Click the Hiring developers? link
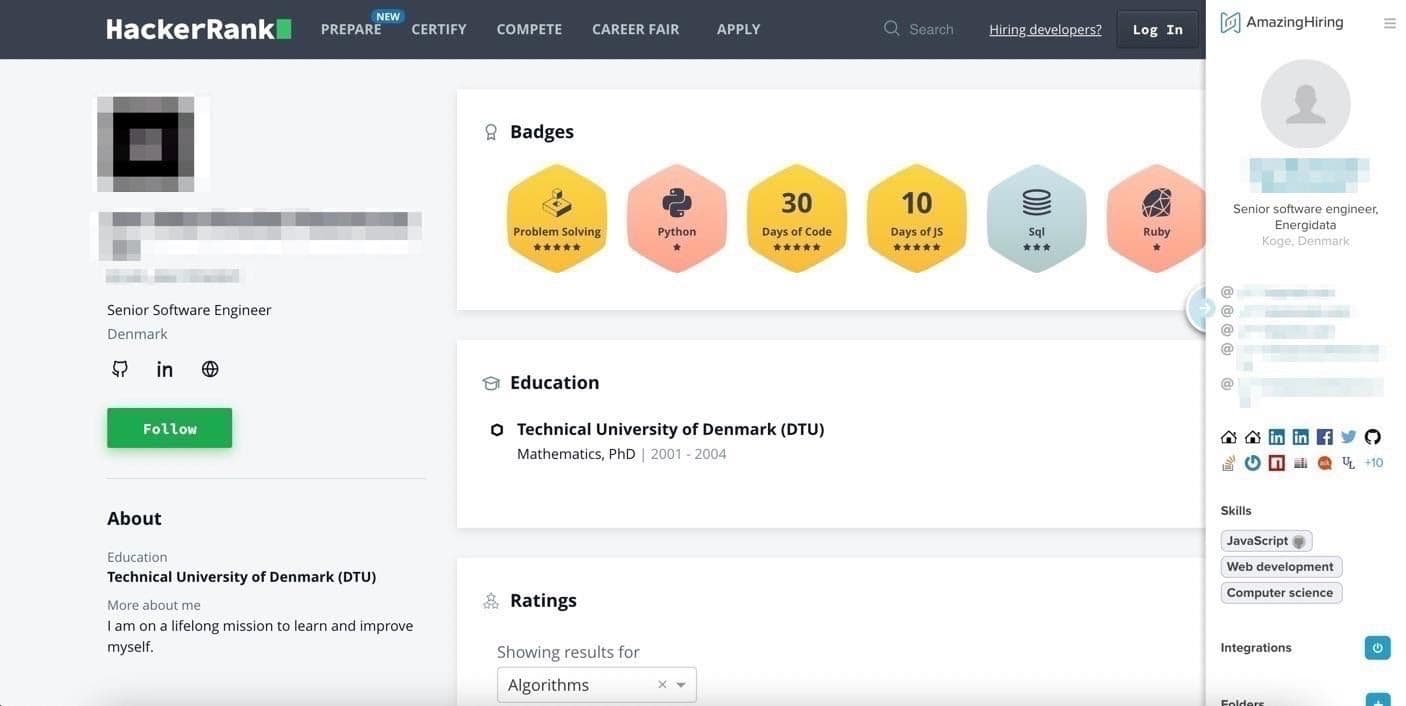 [x=1045, y=29]
